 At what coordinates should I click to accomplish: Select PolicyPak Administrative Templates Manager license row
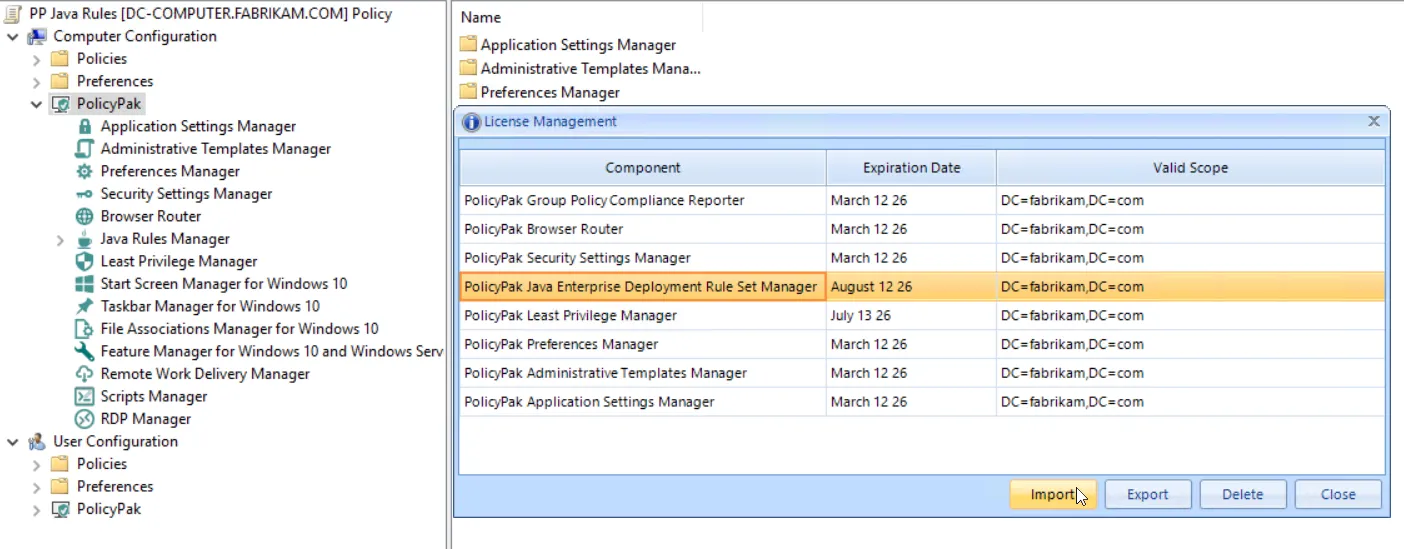[922, 373]
